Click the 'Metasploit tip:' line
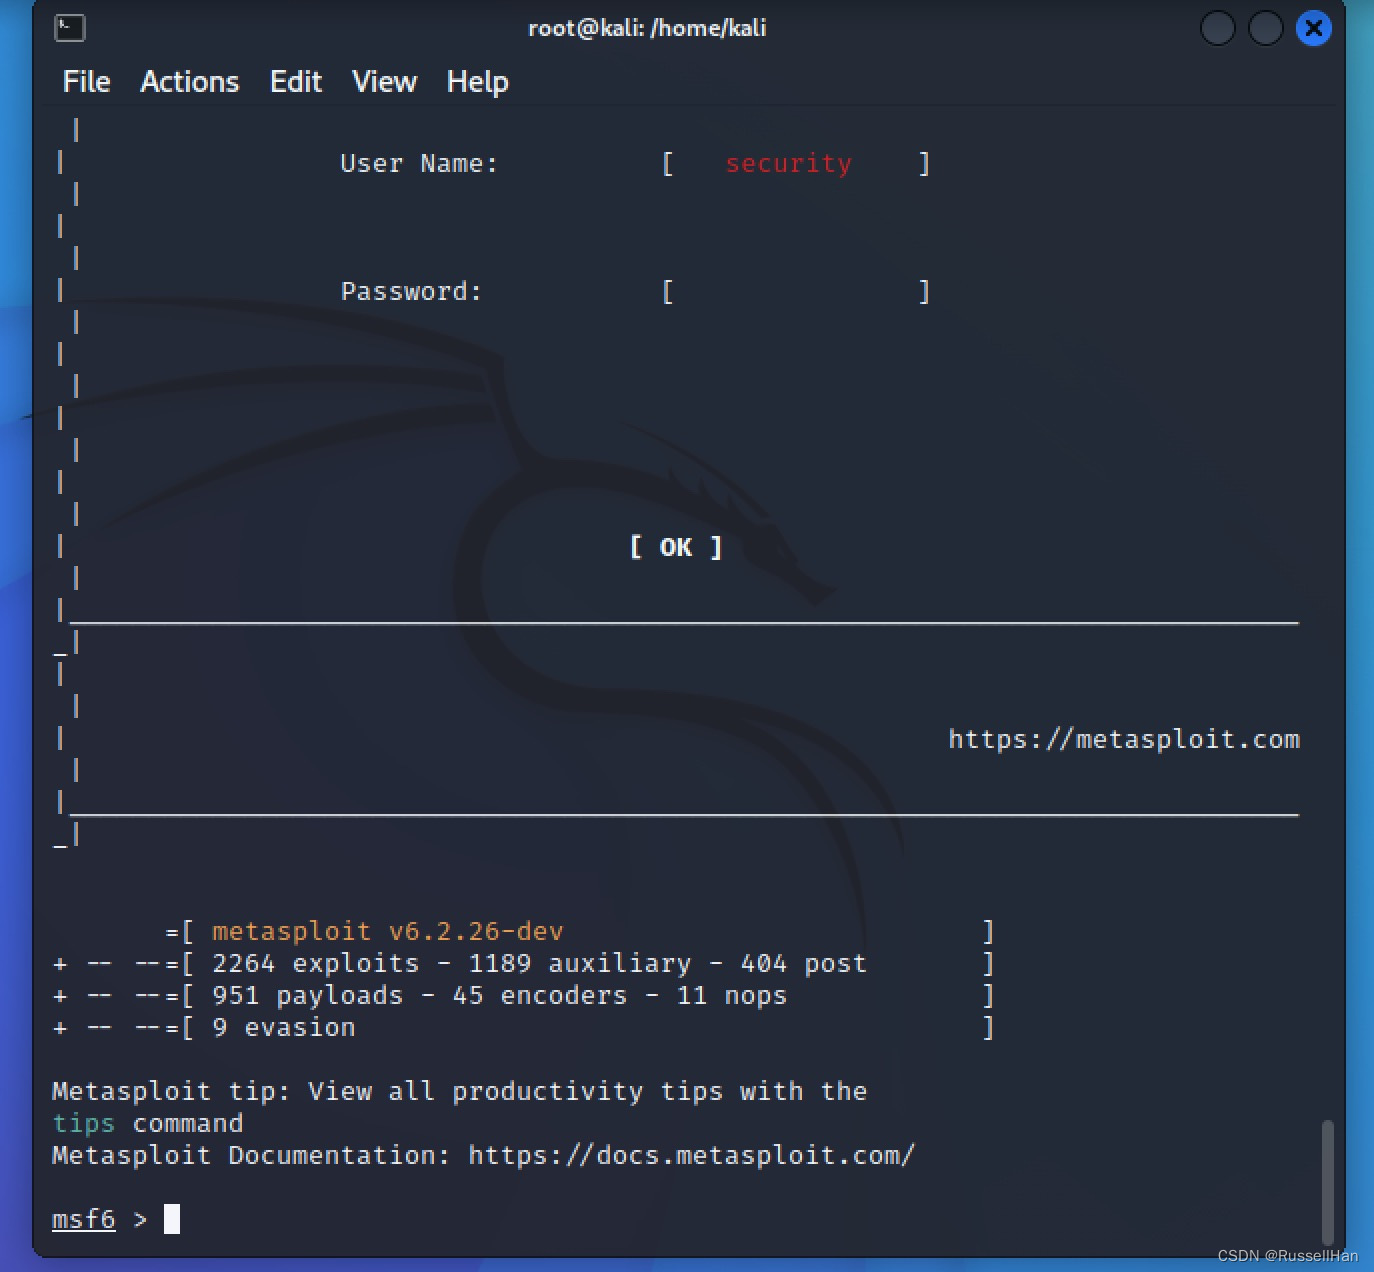This screenshot has height=1272, width=1374. (x=460, y=1091)
